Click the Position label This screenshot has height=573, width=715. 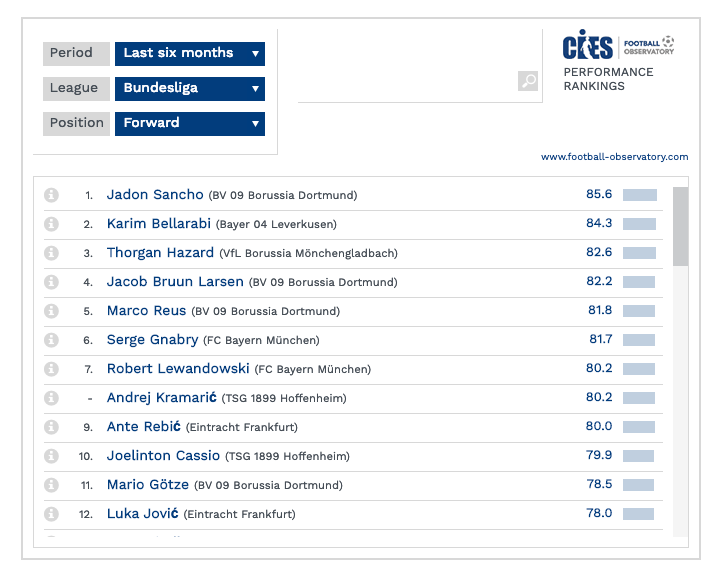point(76,124)
